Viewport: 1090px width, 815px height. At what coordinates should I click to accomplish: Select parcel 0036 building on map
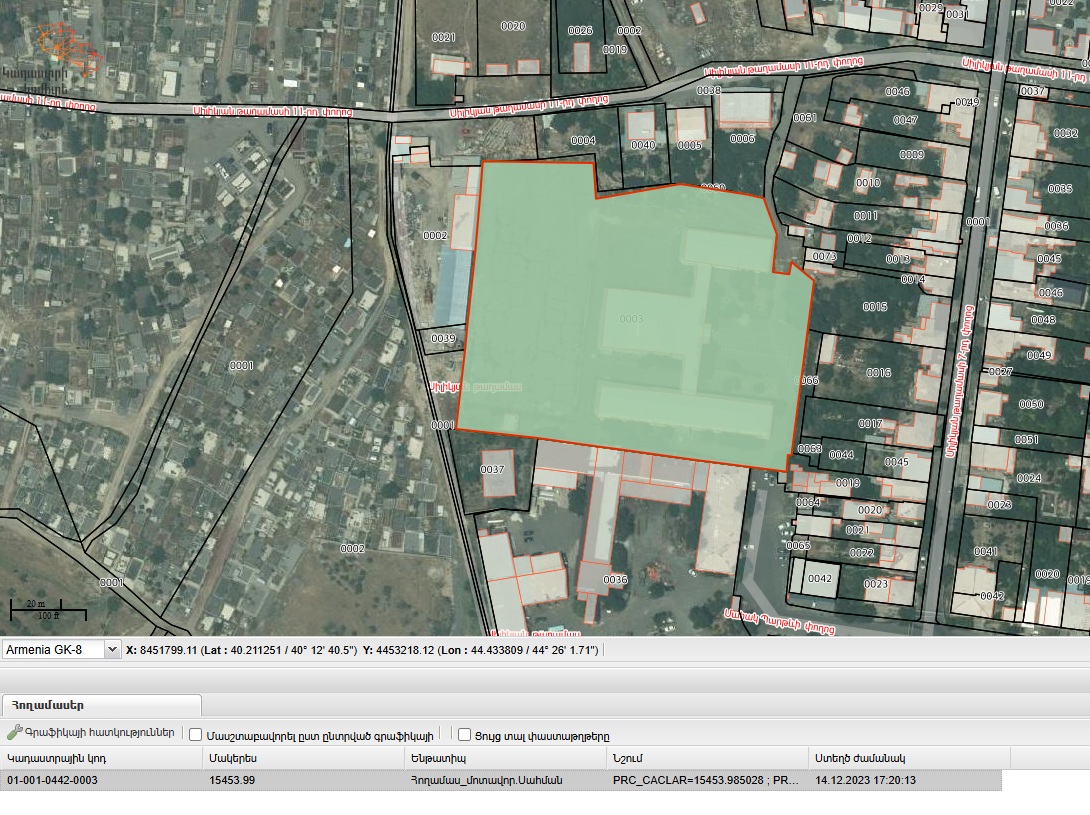[615, 580]
